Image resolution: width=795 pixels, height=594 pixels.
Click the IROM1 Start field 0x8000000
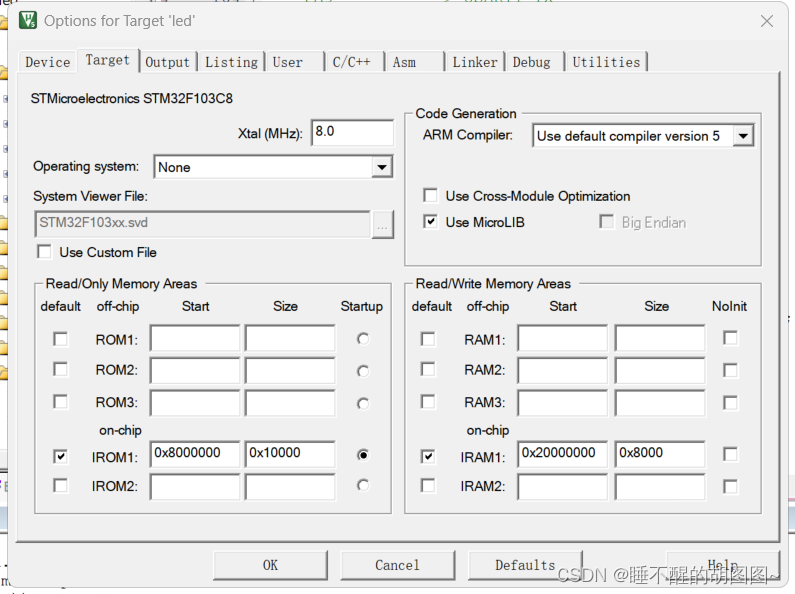(195, 454)
